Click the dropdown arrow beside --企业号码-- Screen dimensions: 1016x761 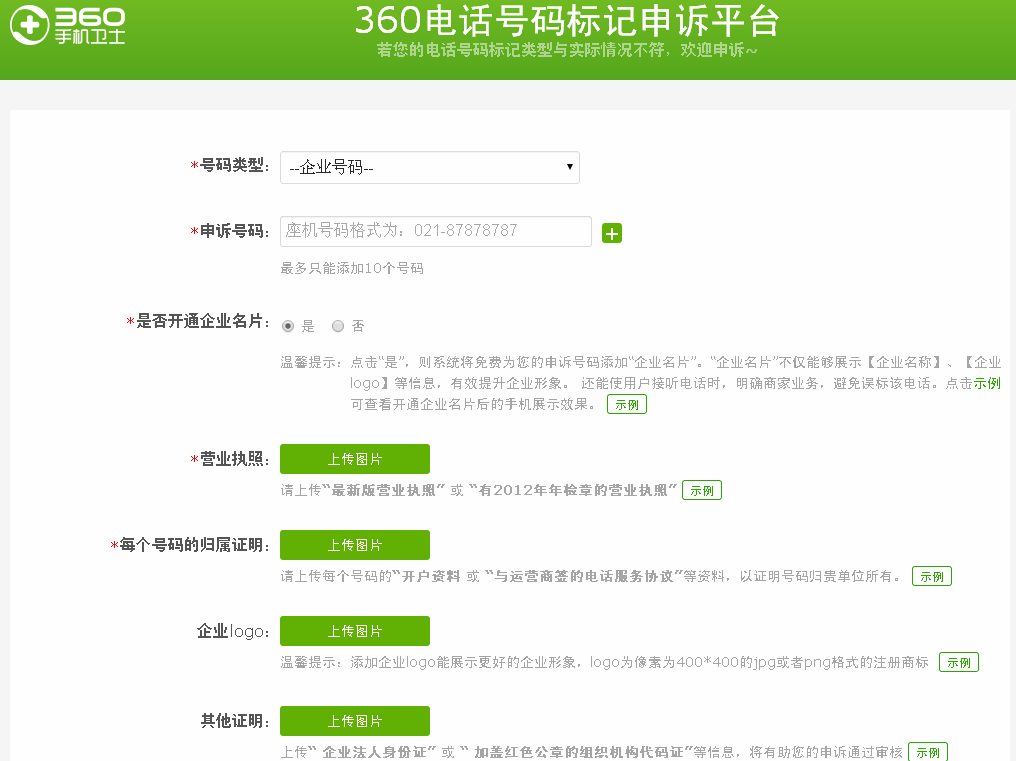pos(568,167)
